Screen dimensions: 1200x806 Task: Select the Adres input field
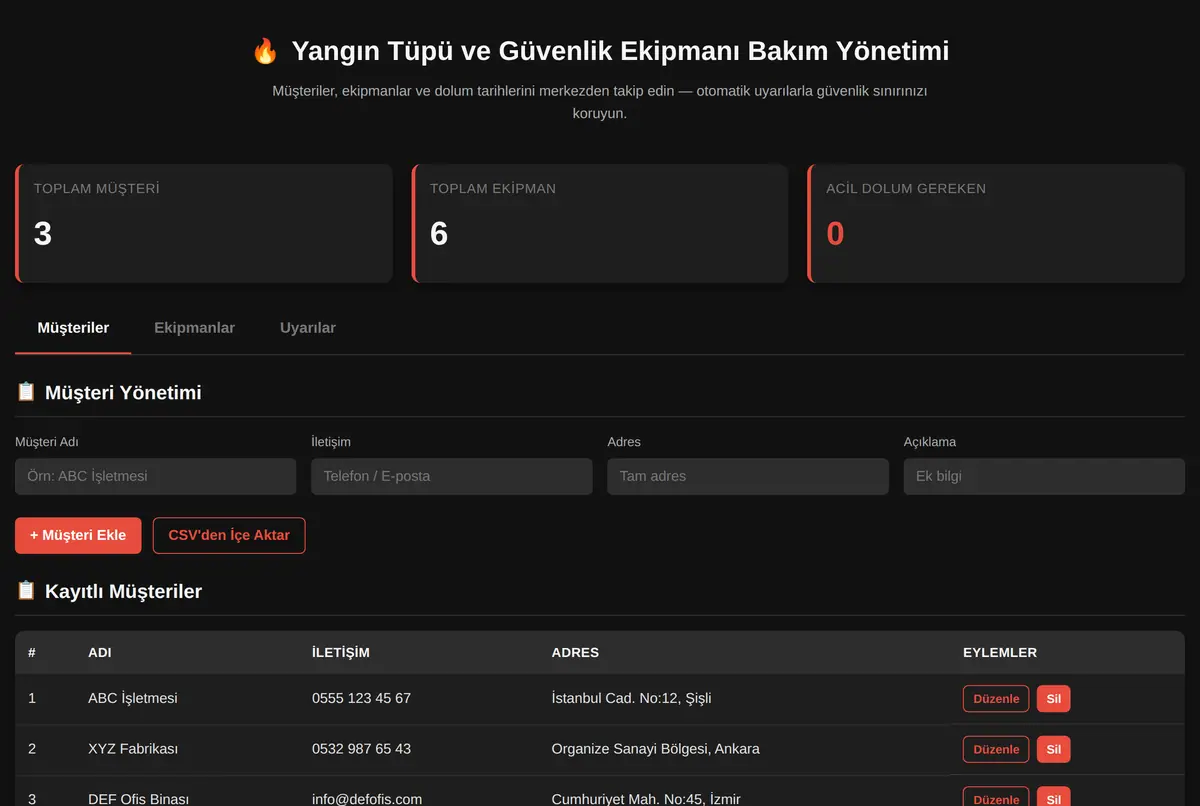(748, 476)
